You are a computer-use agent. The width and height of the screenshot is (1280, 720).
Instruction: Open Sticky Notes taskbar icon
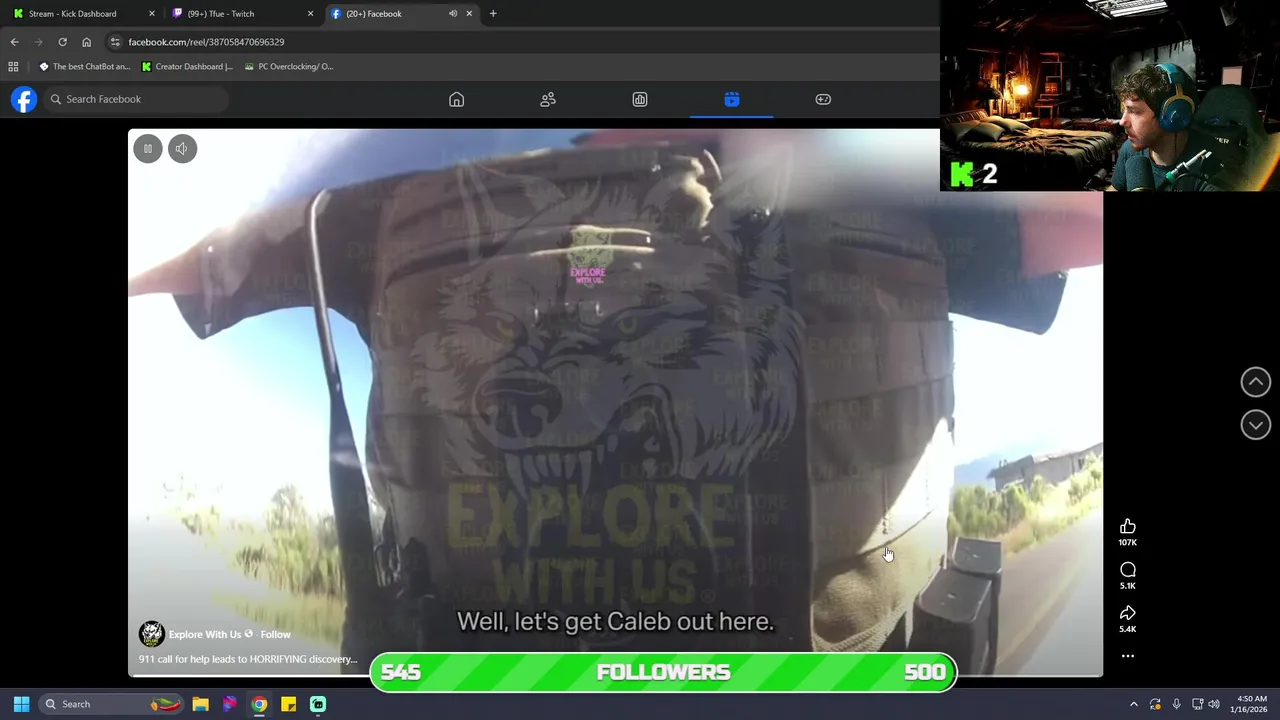[x=288, y=704]
